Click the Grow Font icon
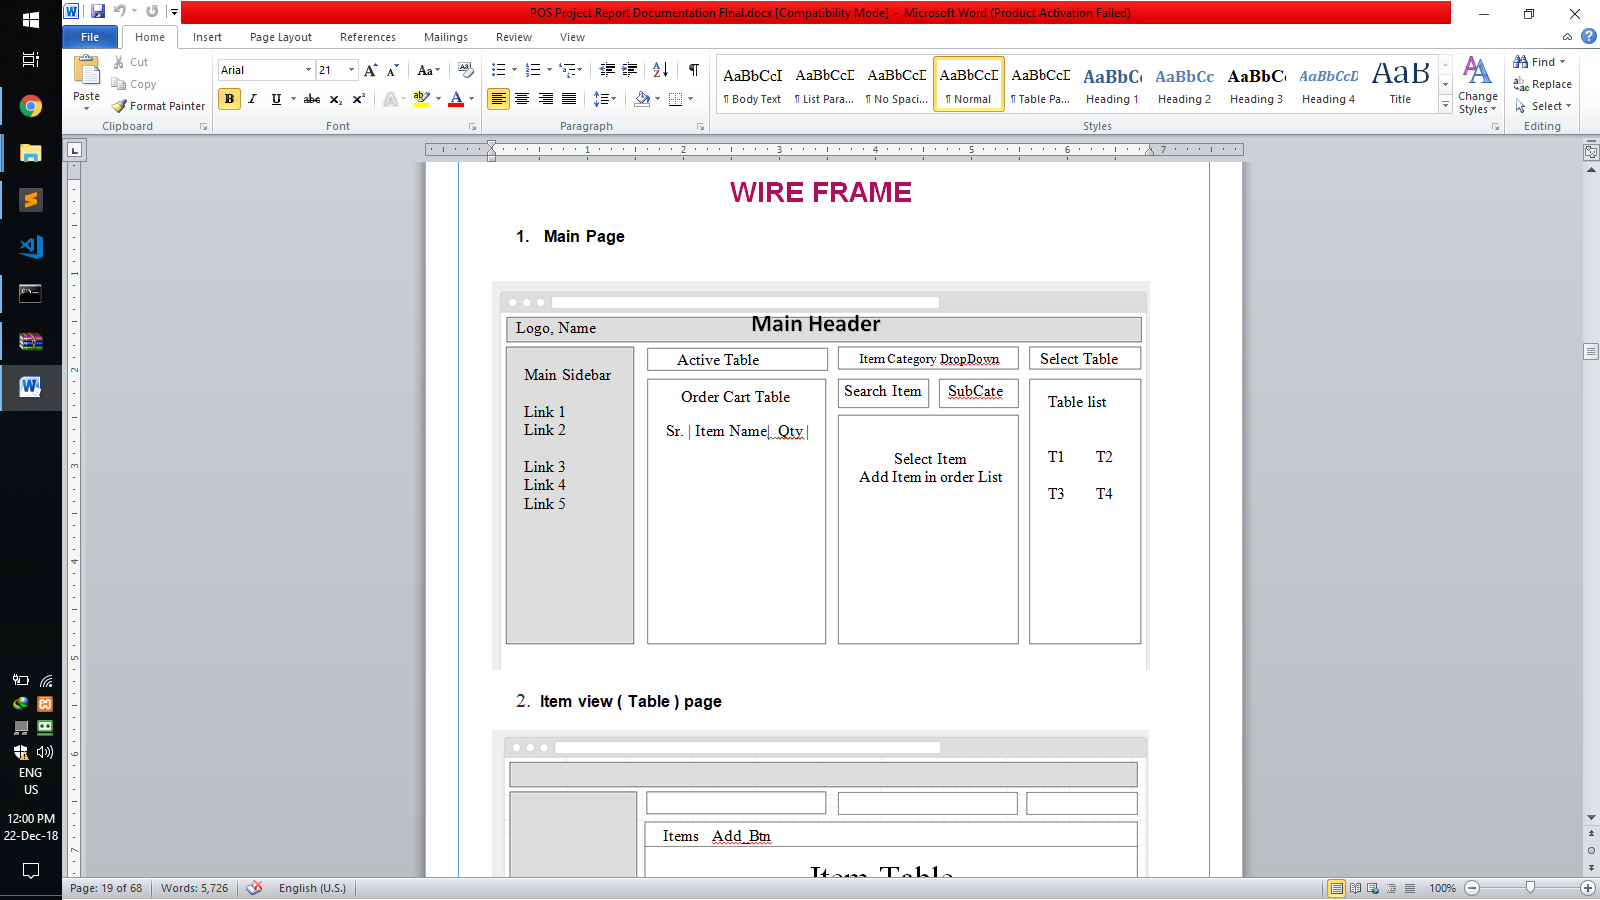The height and width of the screenshot is (900, 1600). [370, 70]
